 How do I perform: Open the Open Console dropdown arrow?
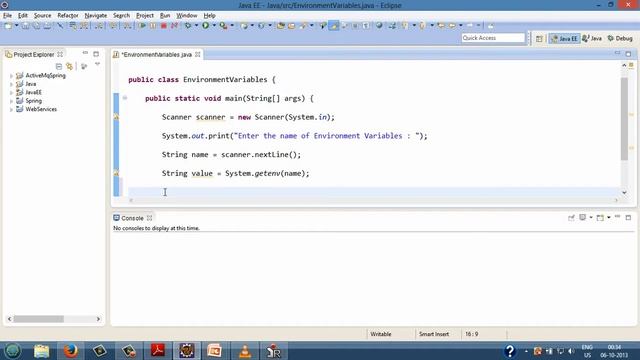(x=609, y=218)
